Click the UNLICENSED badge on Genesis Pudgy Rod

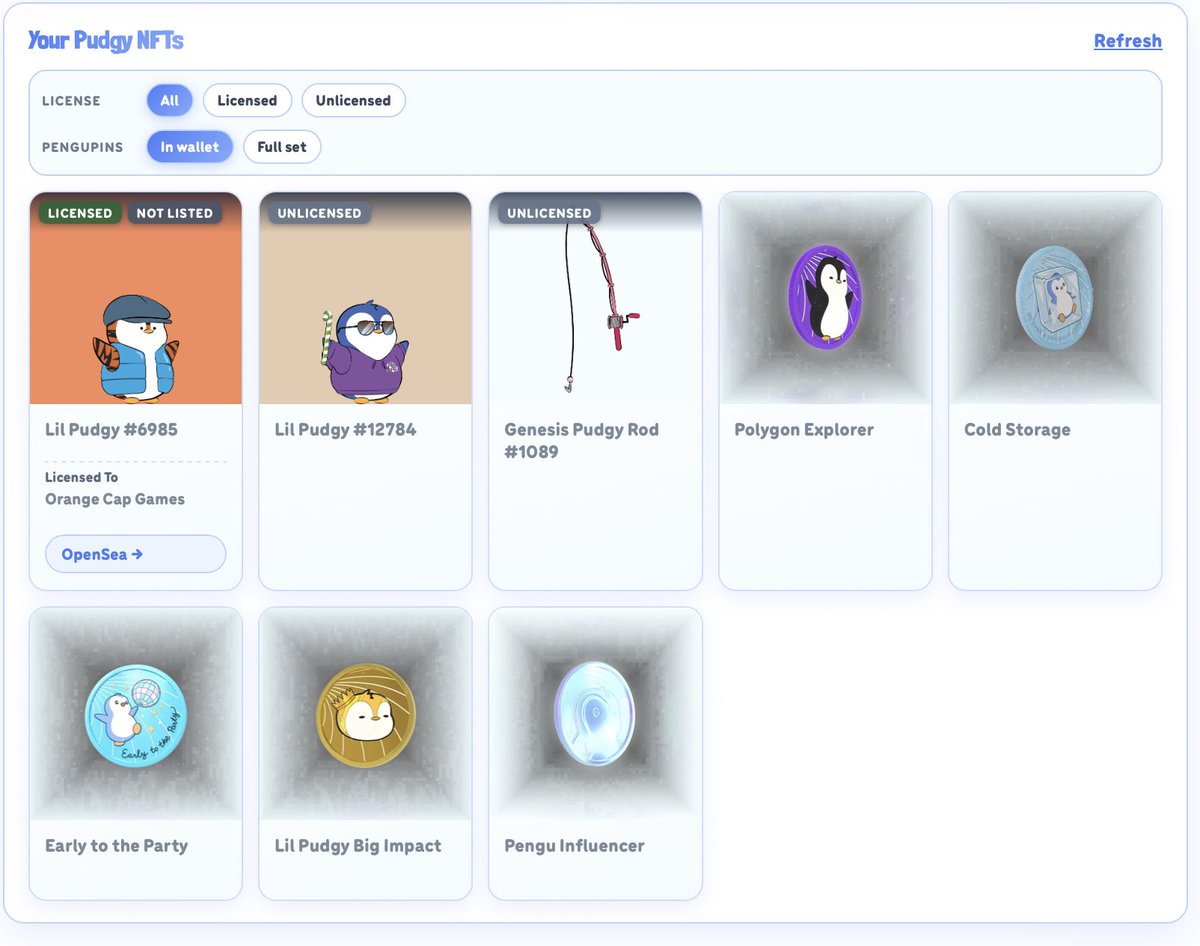[549, 213]
